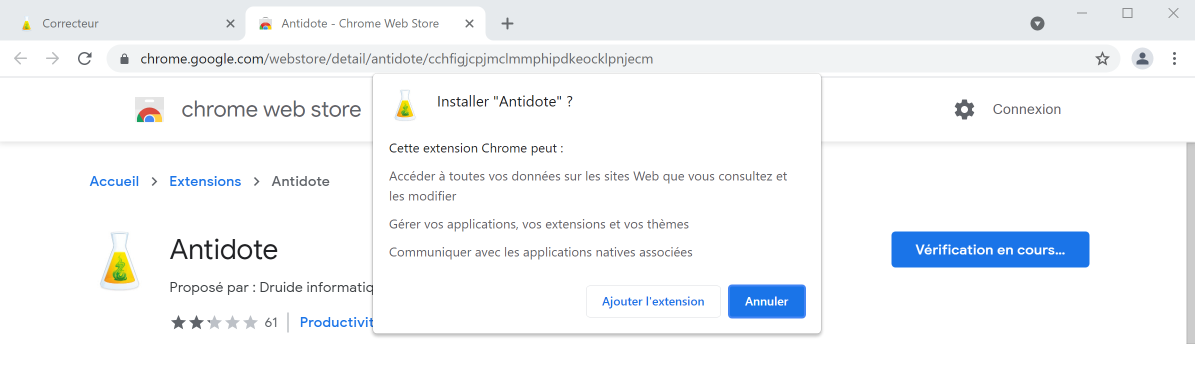Viewport: 1195px width, 368px height.
Task: Open Chrome's three-dot menu
Action: pos(1174,59)
